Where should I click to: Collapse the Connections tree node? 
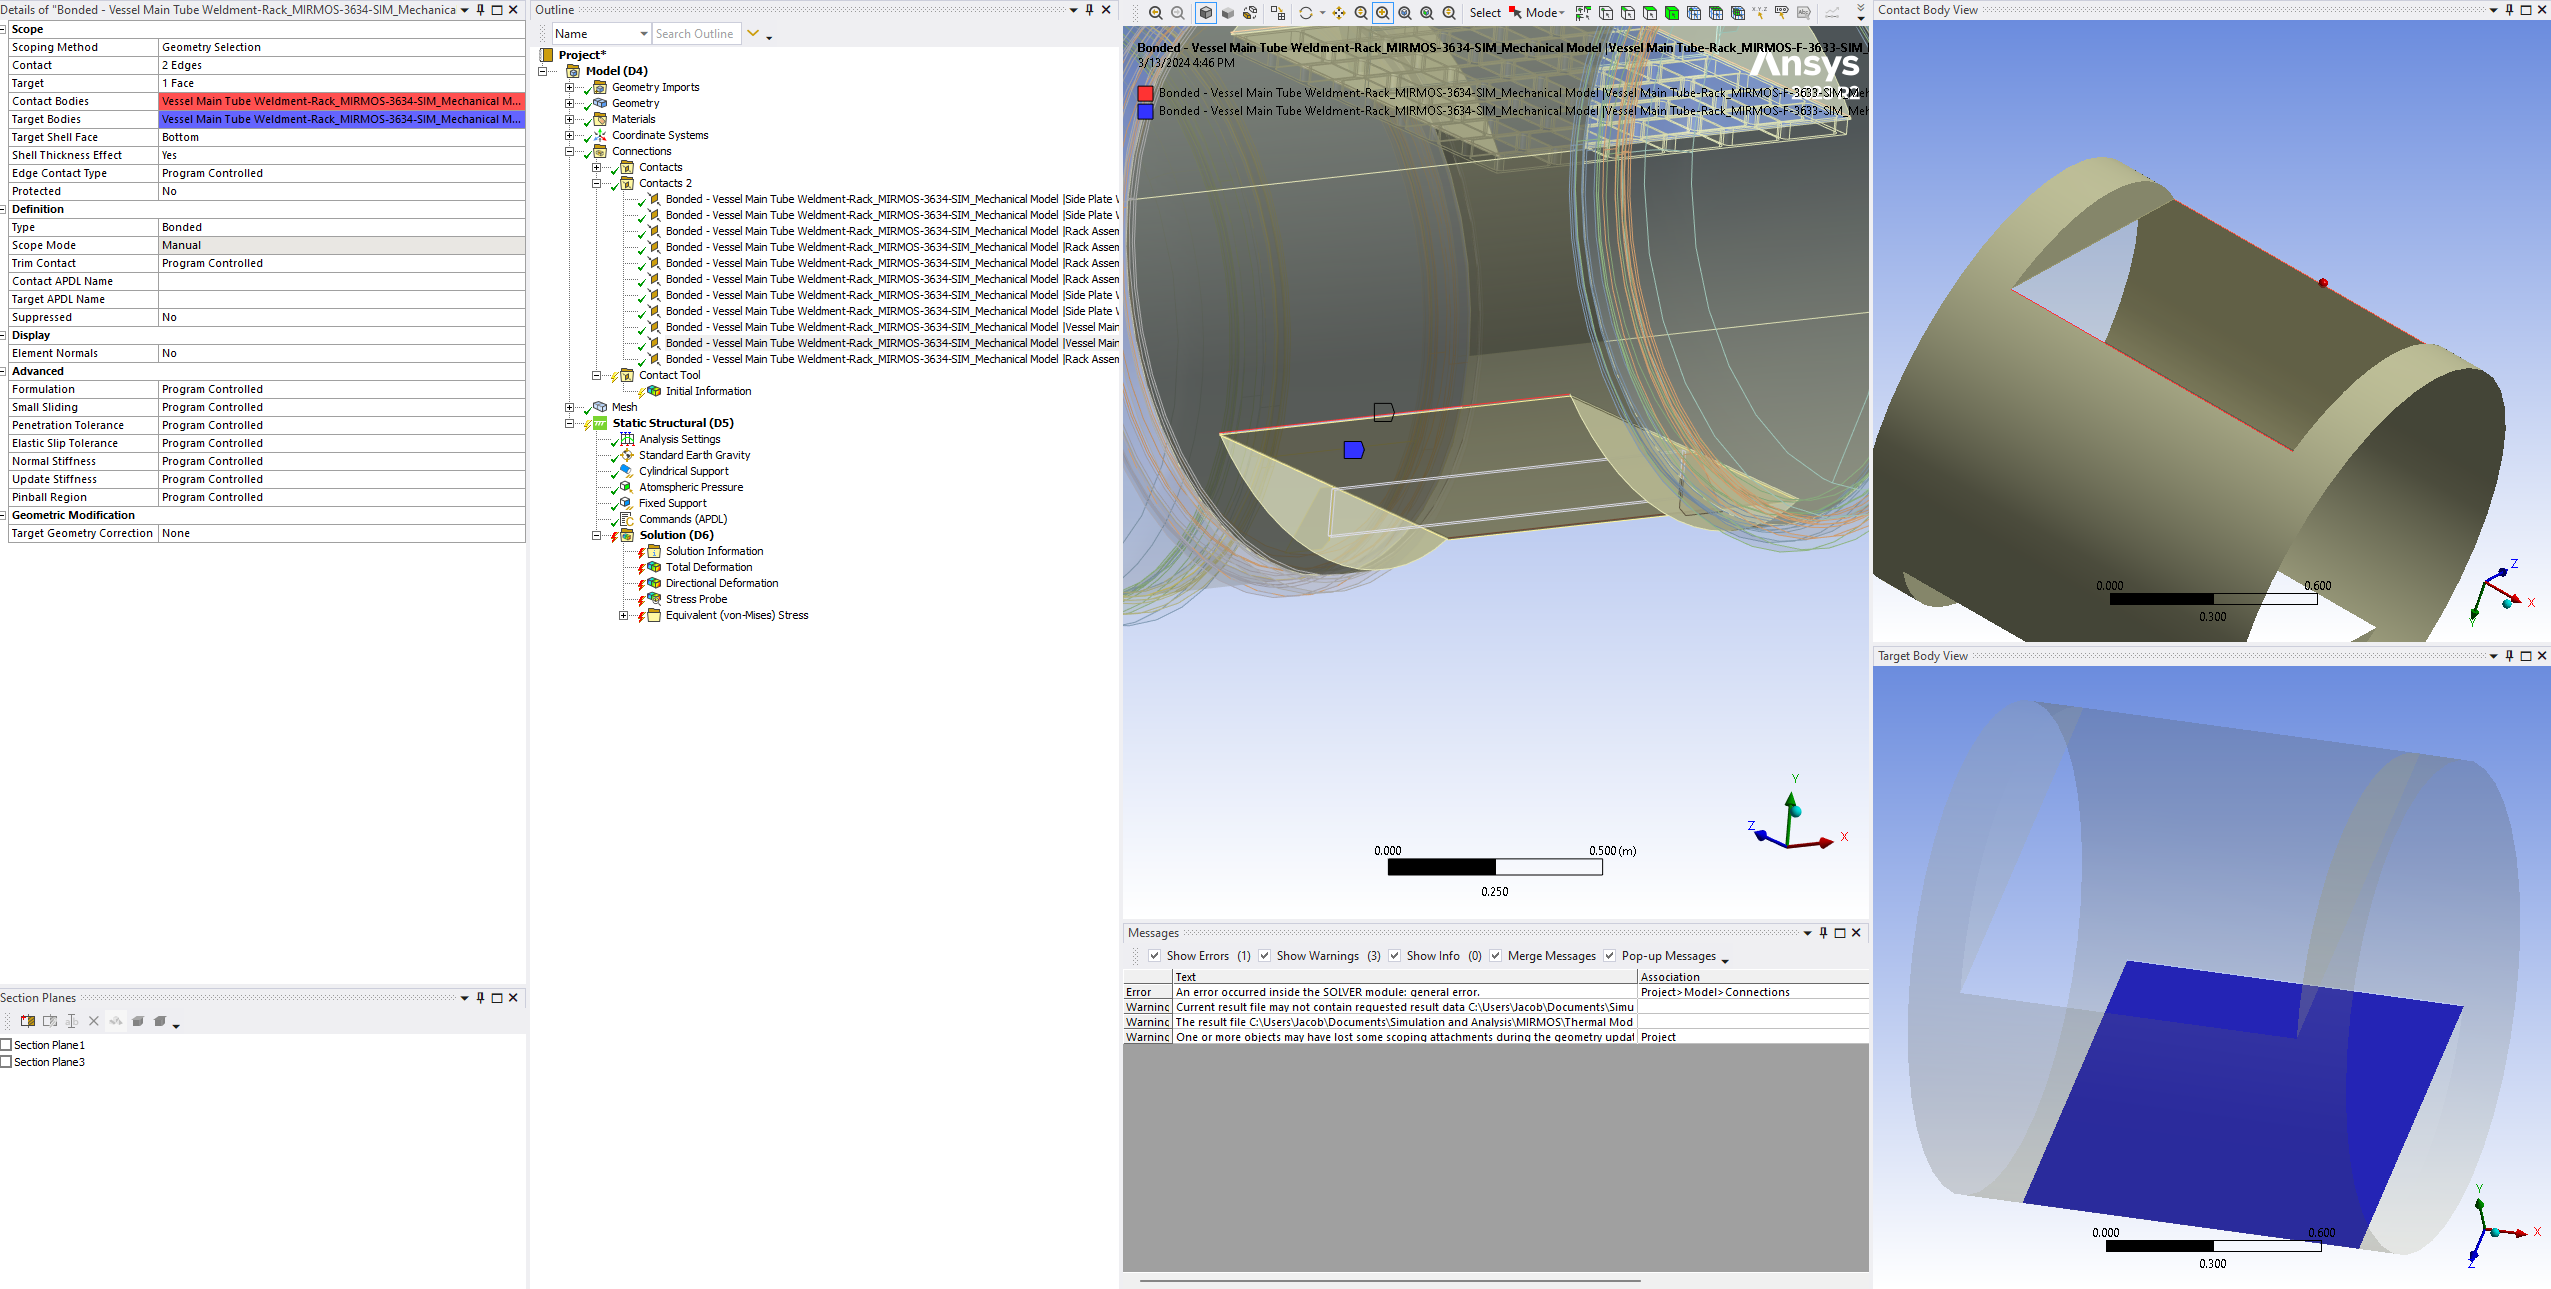(x=570, y=152)
